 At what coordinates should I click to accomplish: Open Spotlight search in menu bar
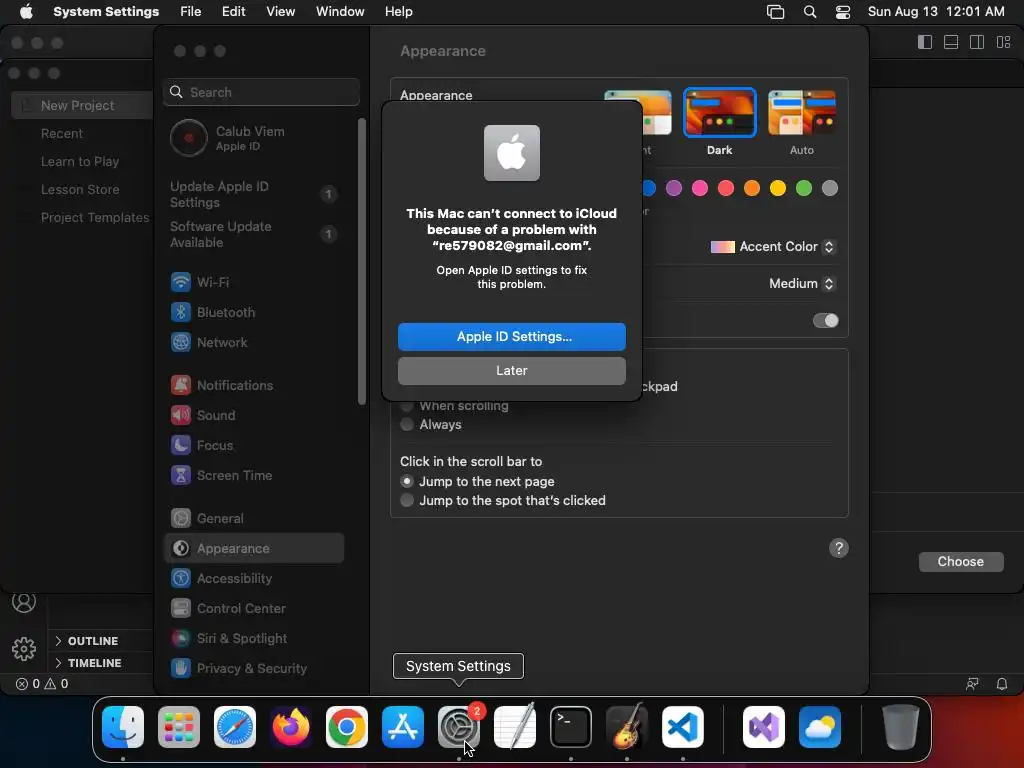pos(810,12)
